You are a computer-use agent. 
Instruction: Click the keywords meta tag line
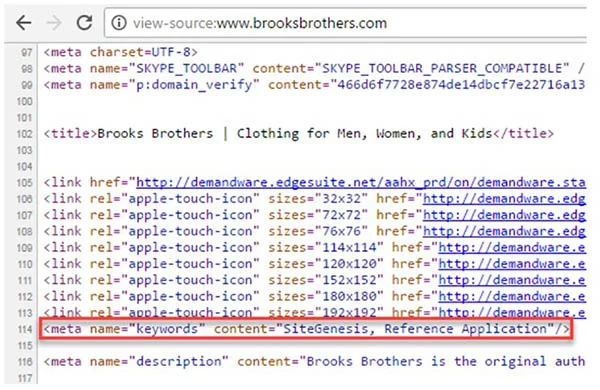click(x=307, y=329)
